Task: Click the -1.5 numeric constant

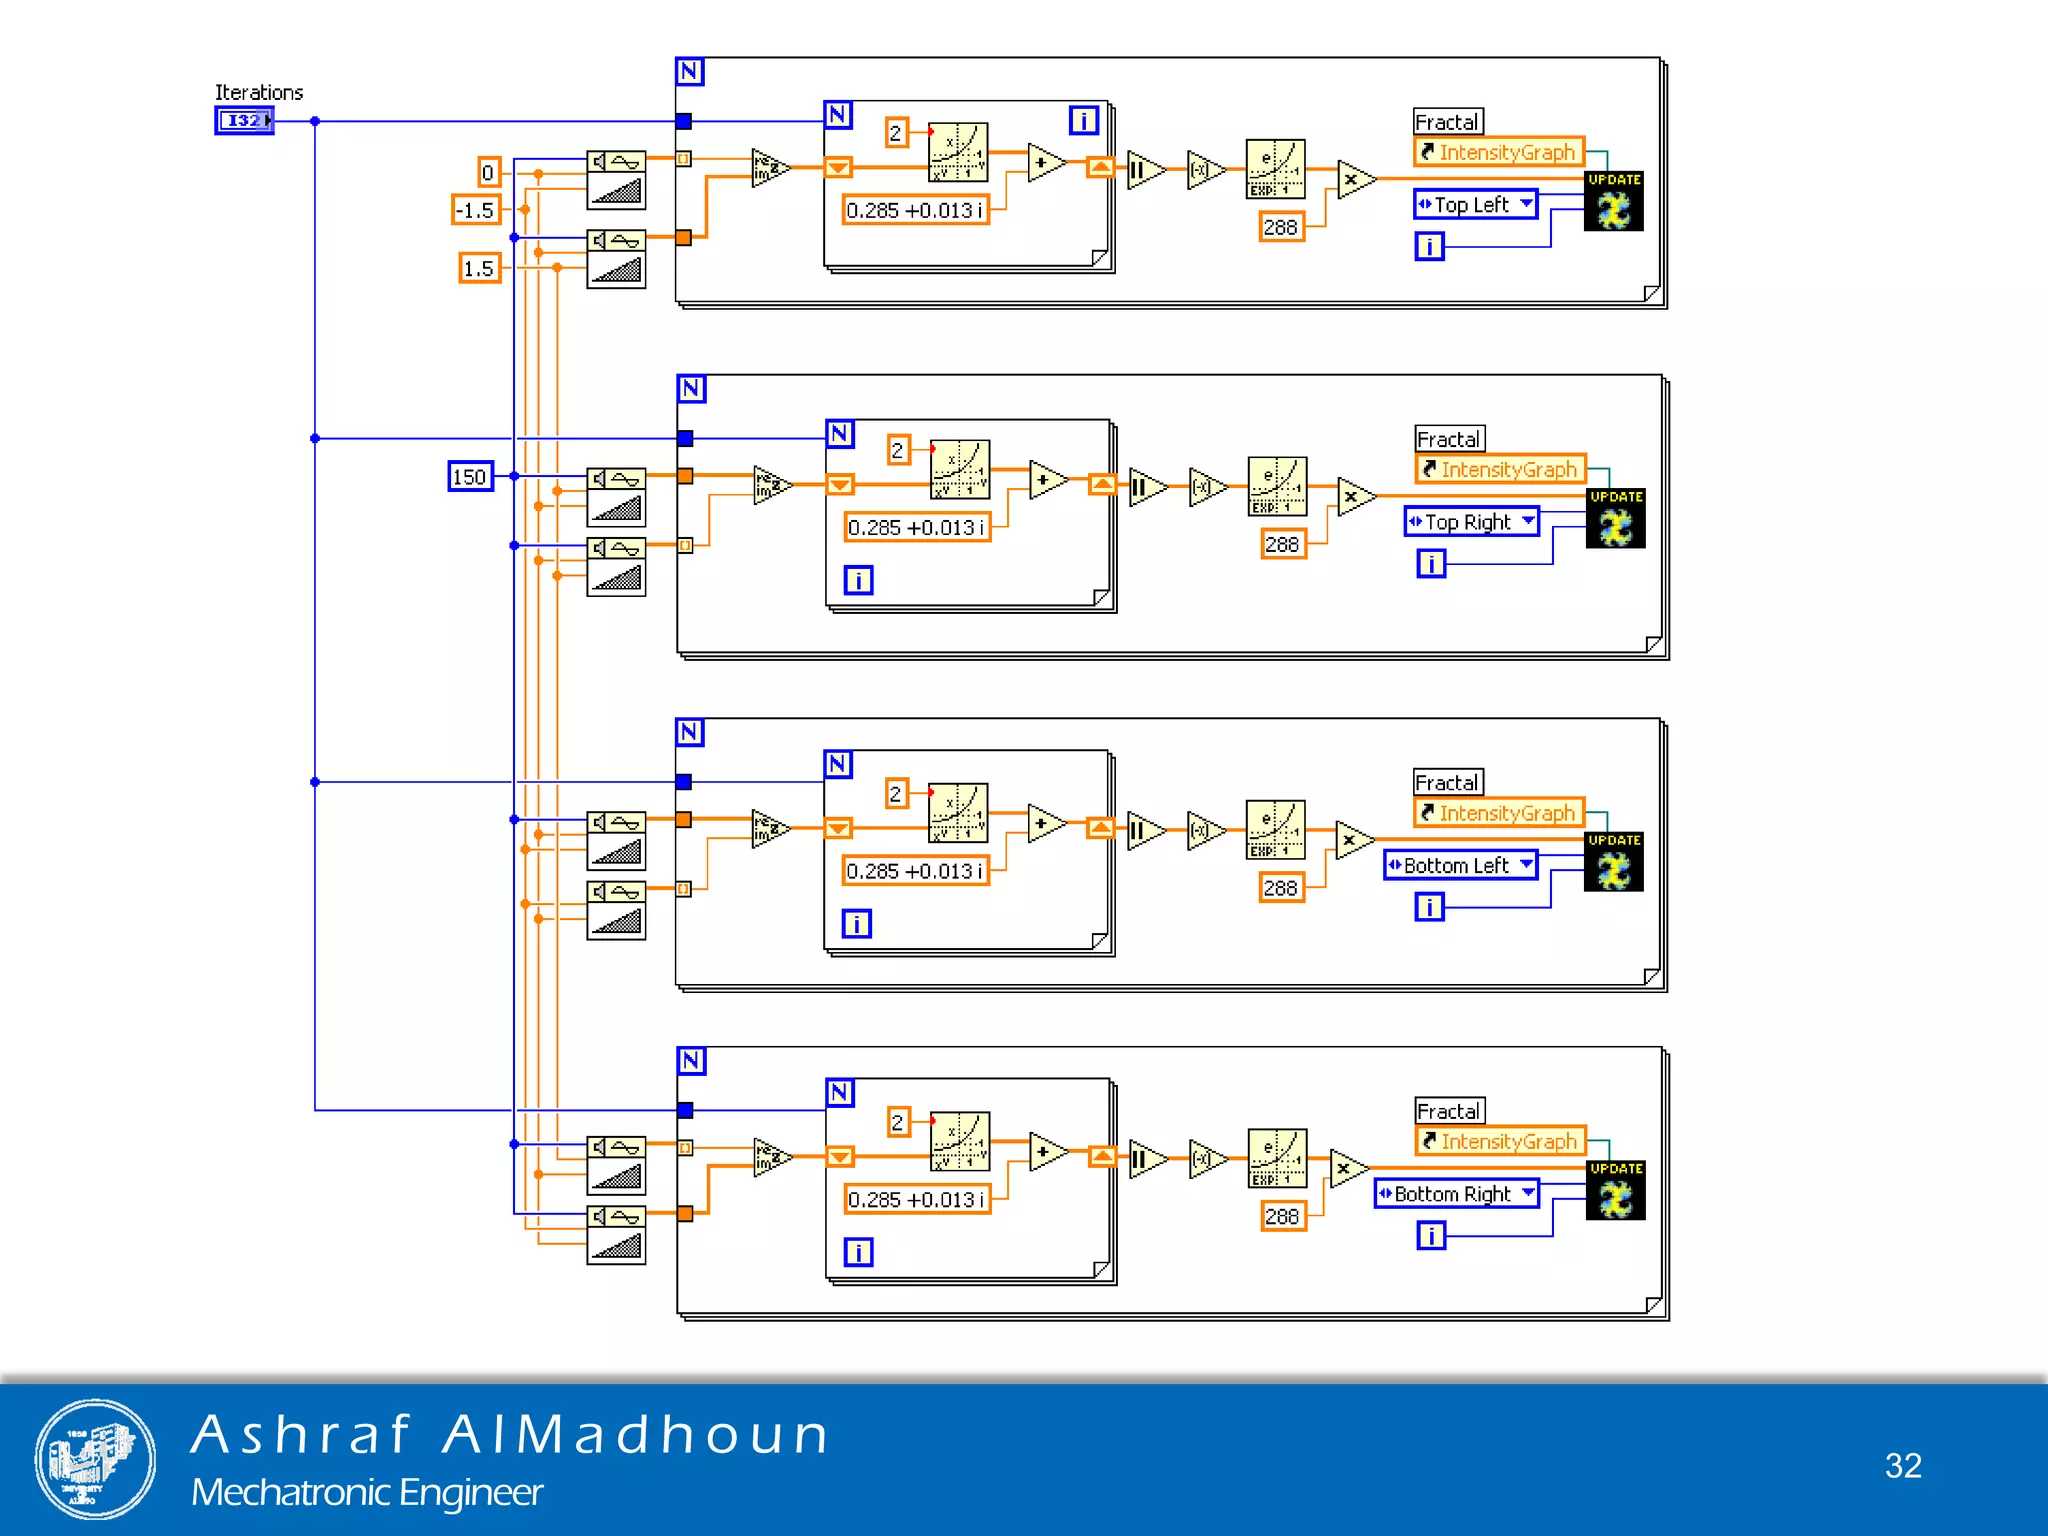Action: coord(475,210)
